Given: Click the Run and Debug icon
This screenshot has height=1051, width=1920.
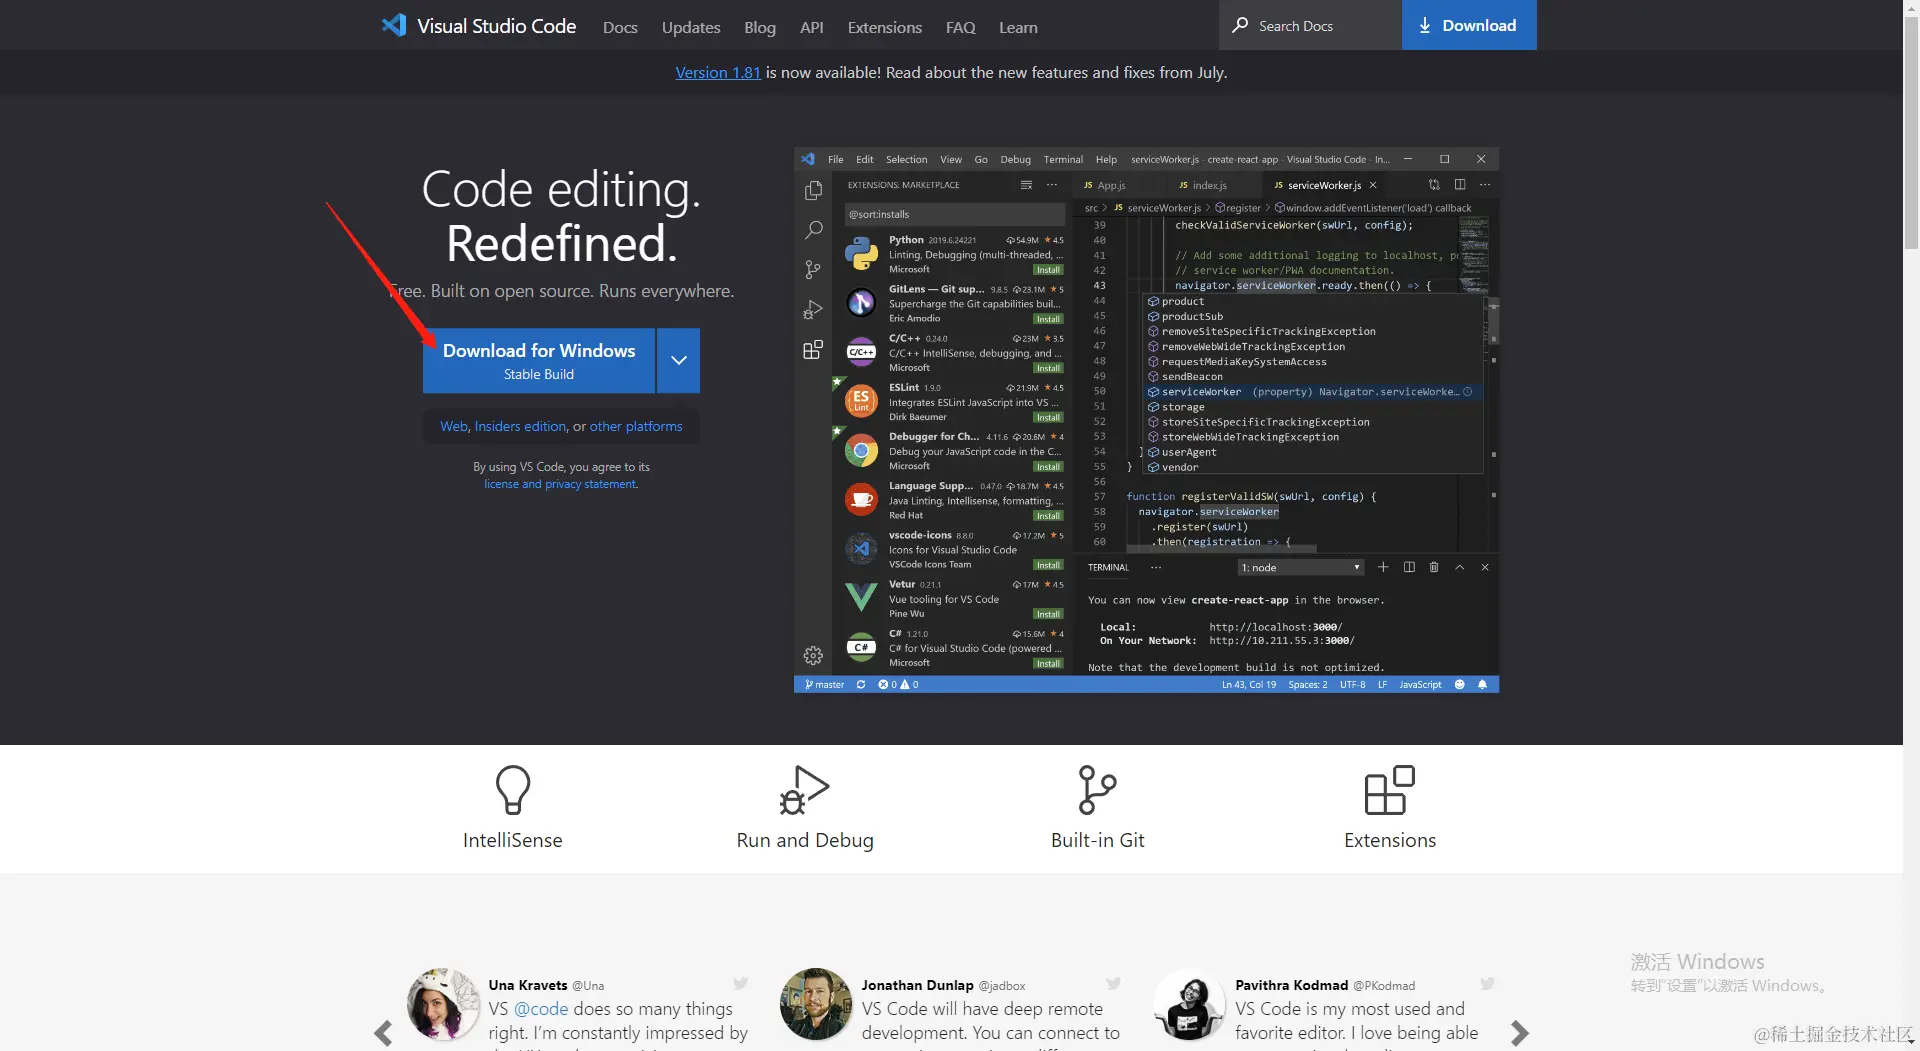Looking at the screenshot, I should 805,790.
